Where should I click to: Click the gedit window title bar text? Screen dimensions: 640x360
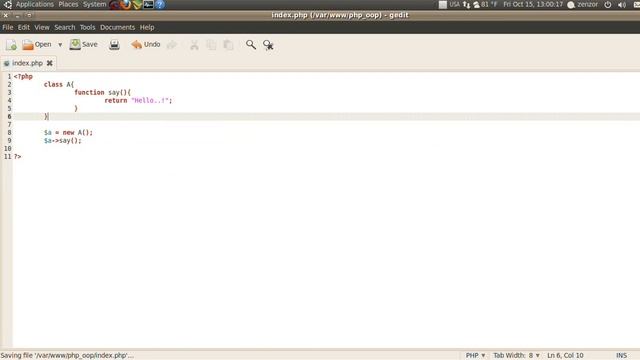point(340,15)
